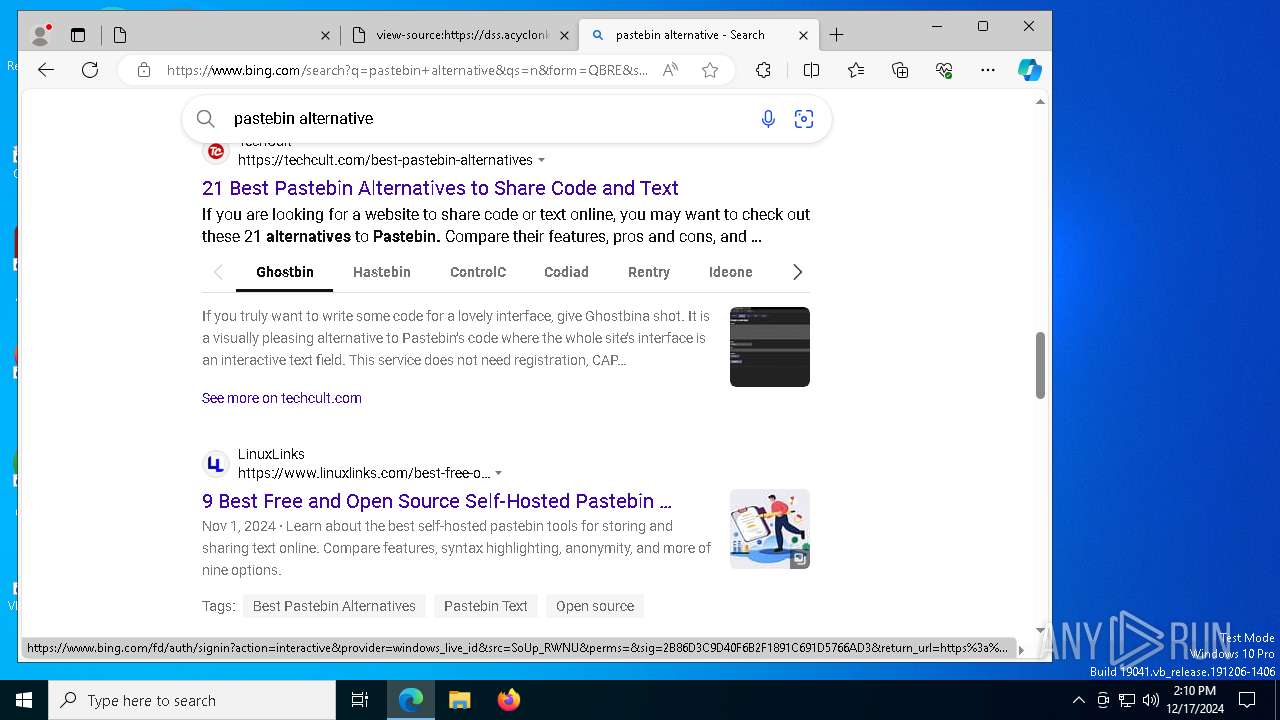Image resolution: width=1280 pixels, height=720 pixels.
Task: Select the Codiad carousel tab
Action: click(566, 272)
